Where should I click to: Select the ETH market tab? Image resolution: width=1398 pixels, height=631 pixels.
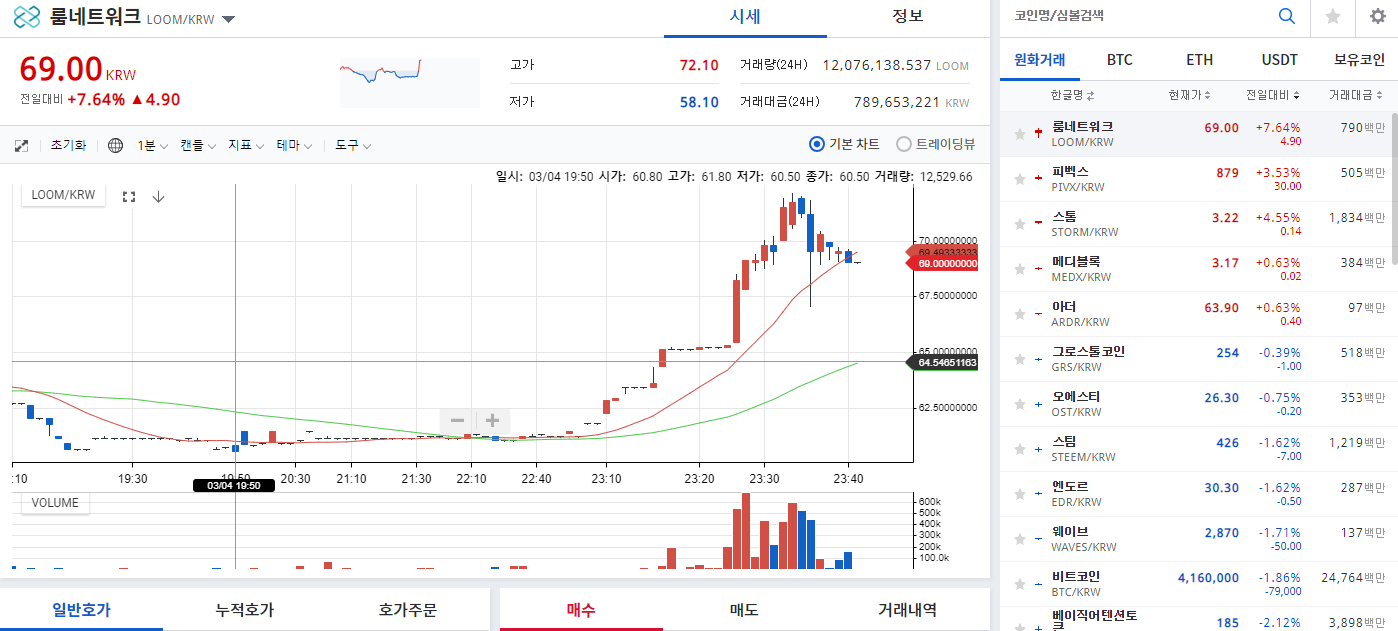(1199, 60)
